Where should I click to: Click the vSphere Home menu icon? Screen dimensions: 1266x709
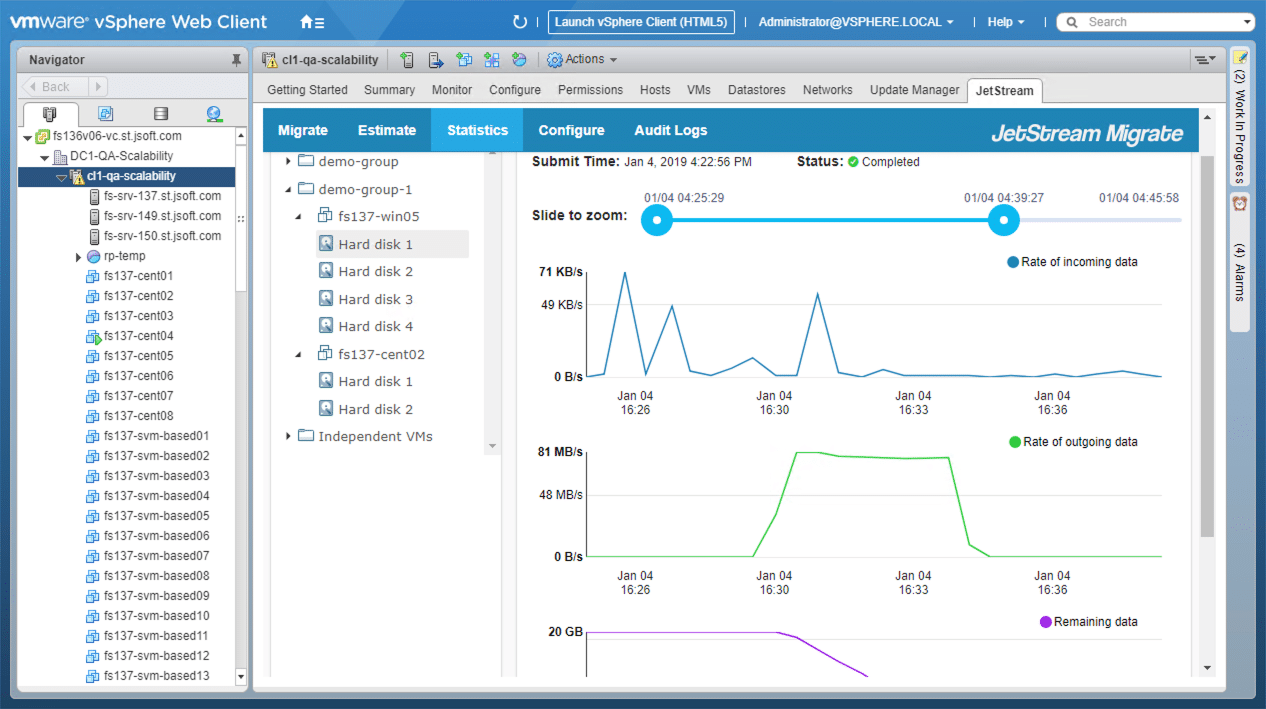(312, 22)
